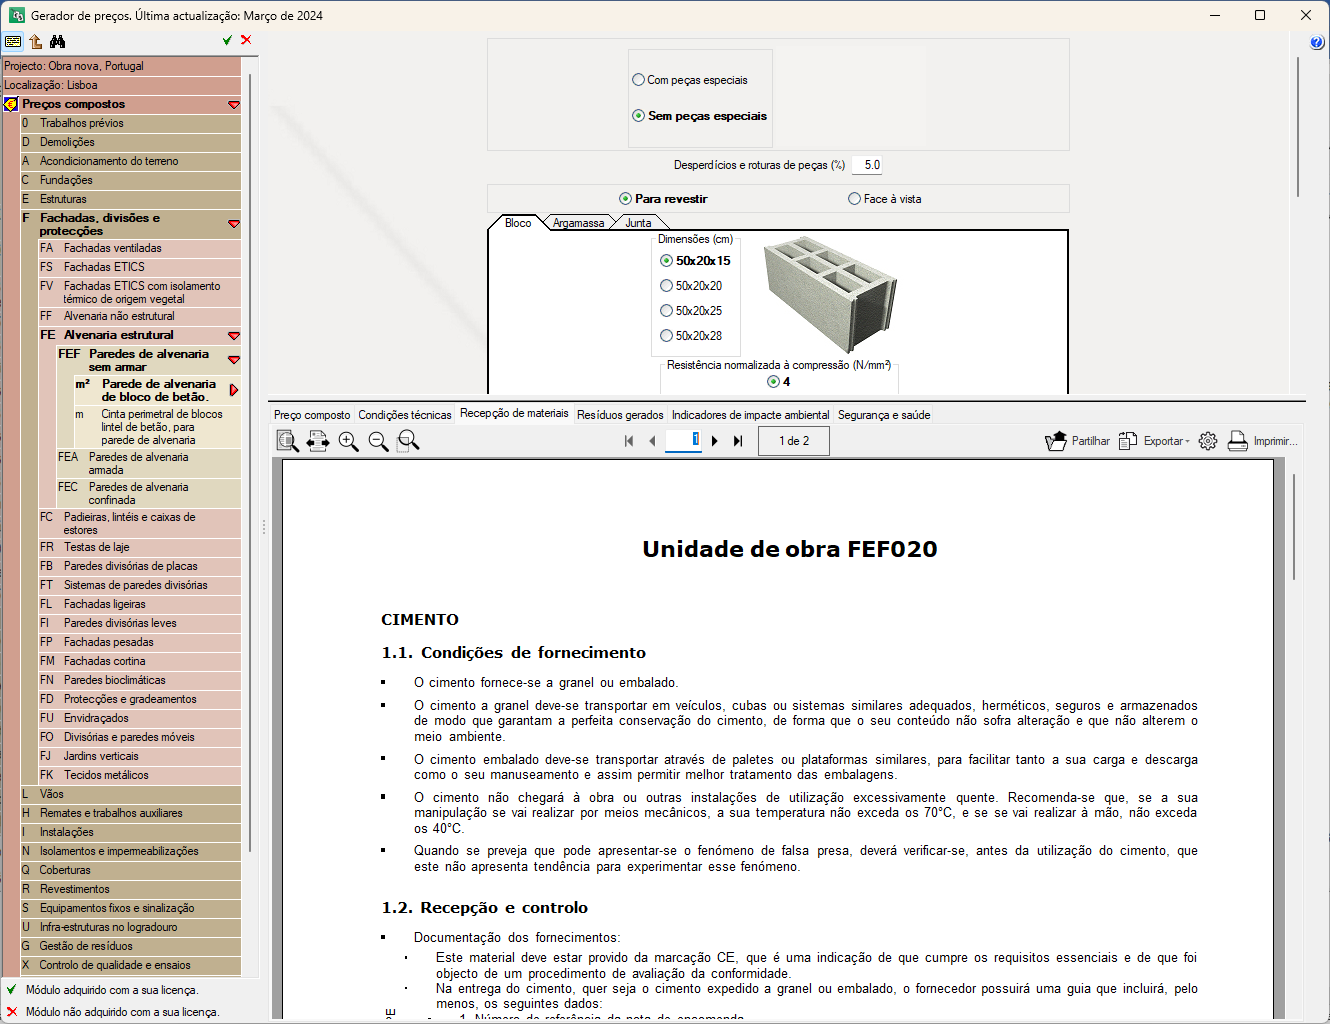Accept with the green checkmark icon

(228, 40)
